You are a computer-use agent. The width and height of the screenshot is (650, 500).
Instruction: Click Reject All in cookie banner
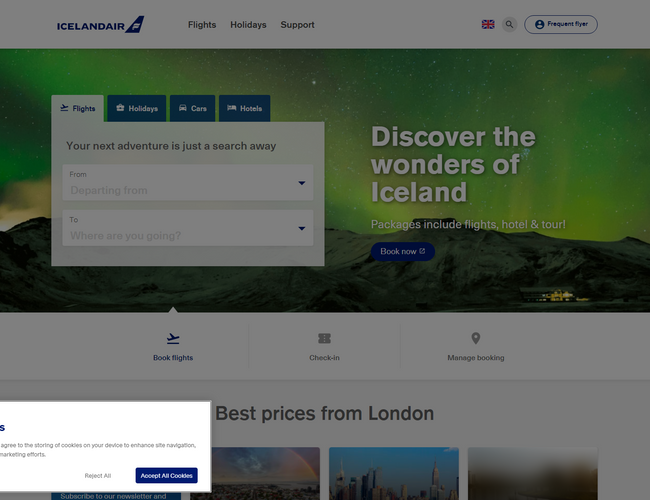(x=98, y=476)
